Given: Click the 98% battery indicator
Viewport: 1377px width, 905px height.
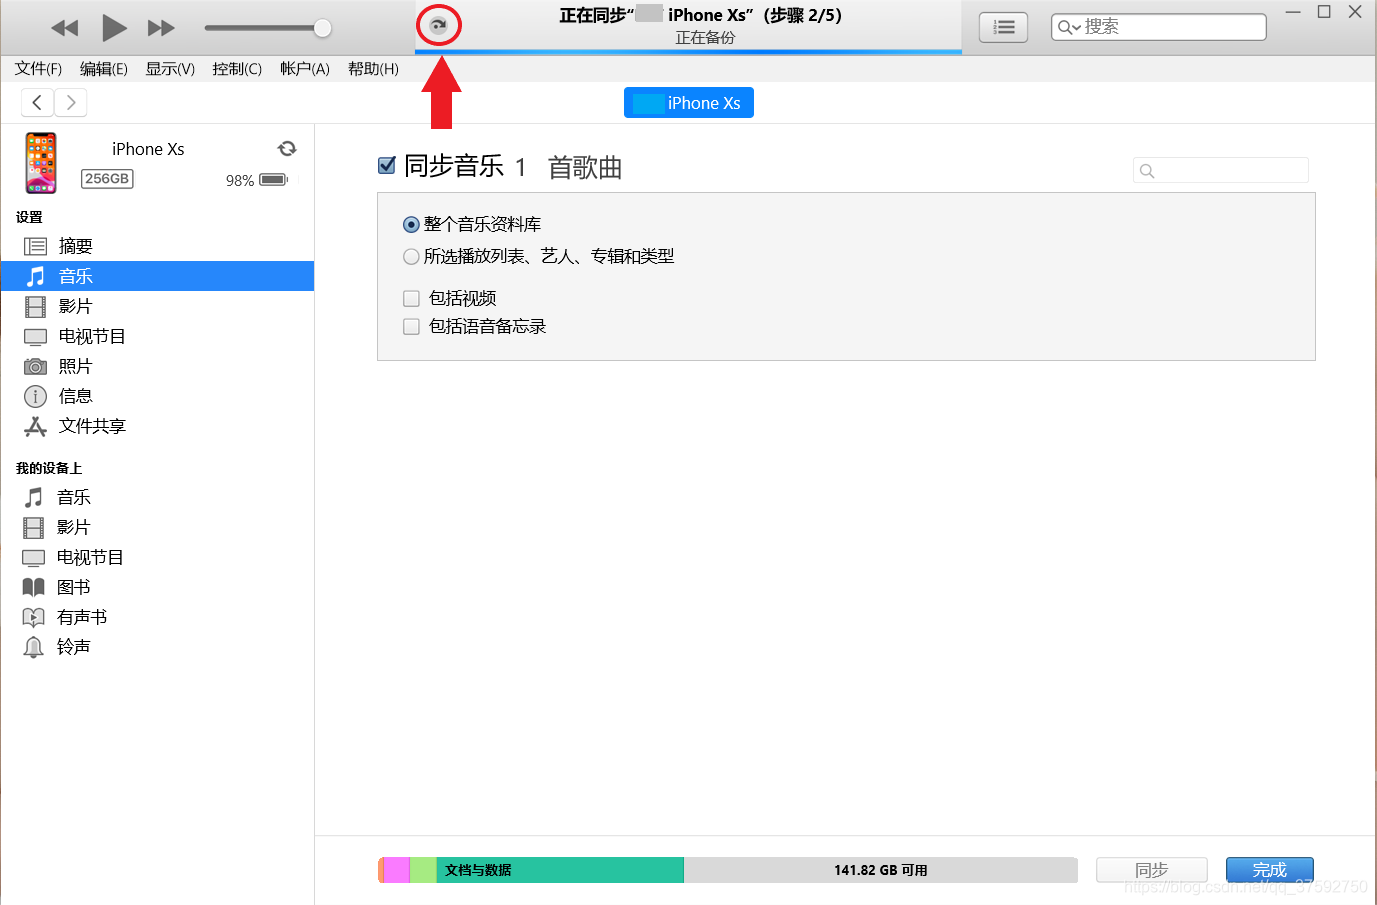Looking at the screenshot, I should click(257, 180).
